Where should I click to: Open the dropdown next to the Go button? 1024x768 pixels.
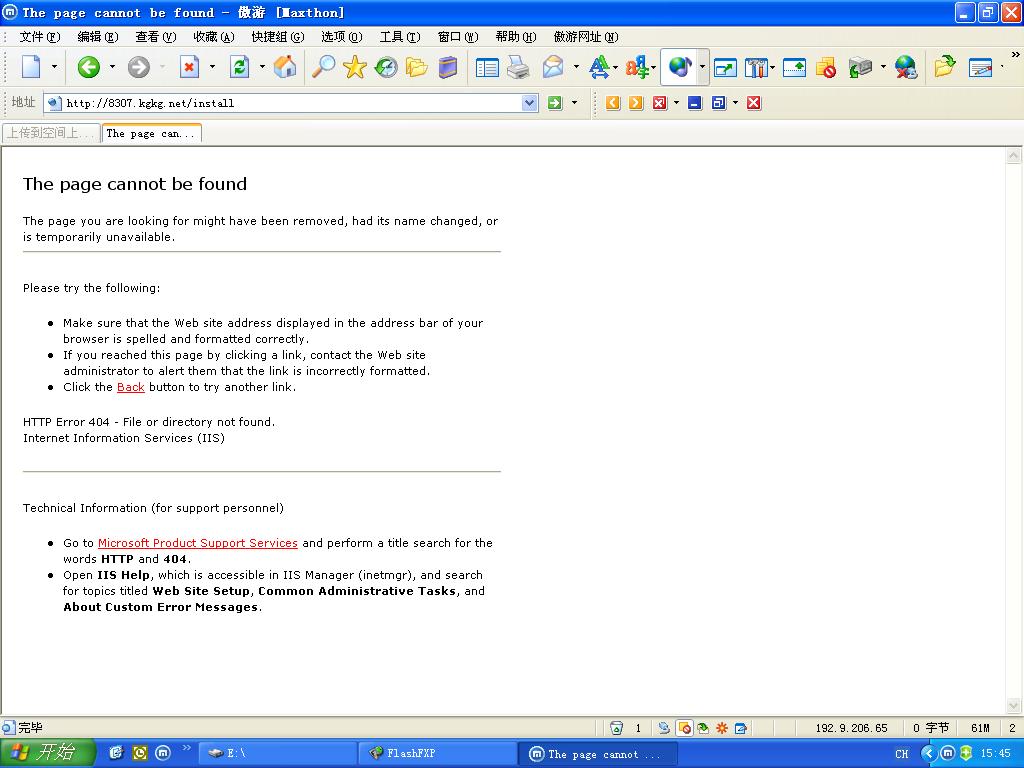(x=575, y=103)
